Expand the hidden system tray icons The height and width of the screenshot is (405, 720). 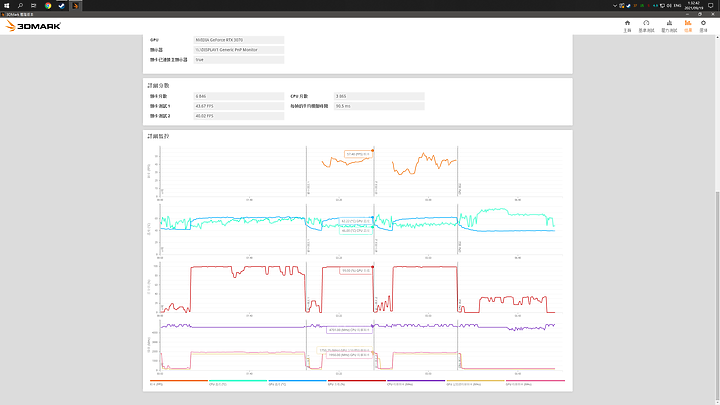[x=615, y=6]
